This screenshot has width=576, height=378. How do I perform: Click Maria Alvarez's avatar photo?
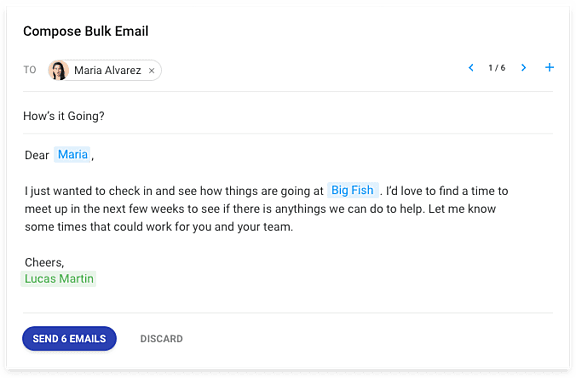pos(58,70)
